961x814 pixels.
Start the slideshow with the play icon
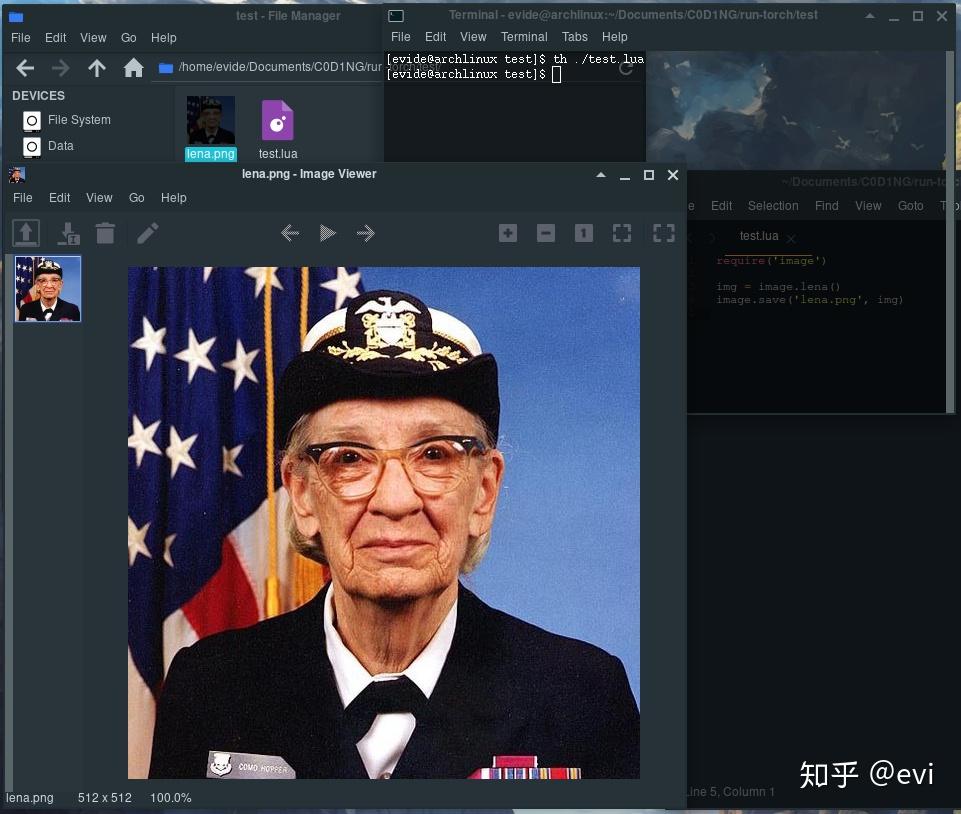327,233
